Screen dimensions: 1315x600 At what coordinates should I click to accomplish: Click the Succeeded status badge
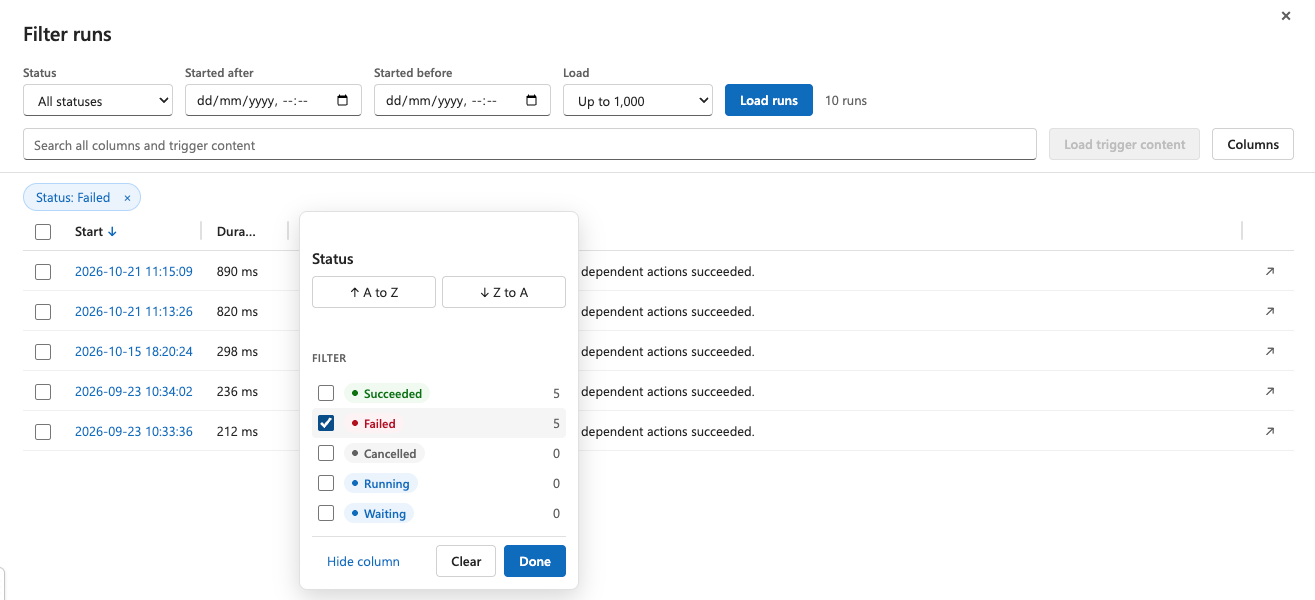point(387,393)
